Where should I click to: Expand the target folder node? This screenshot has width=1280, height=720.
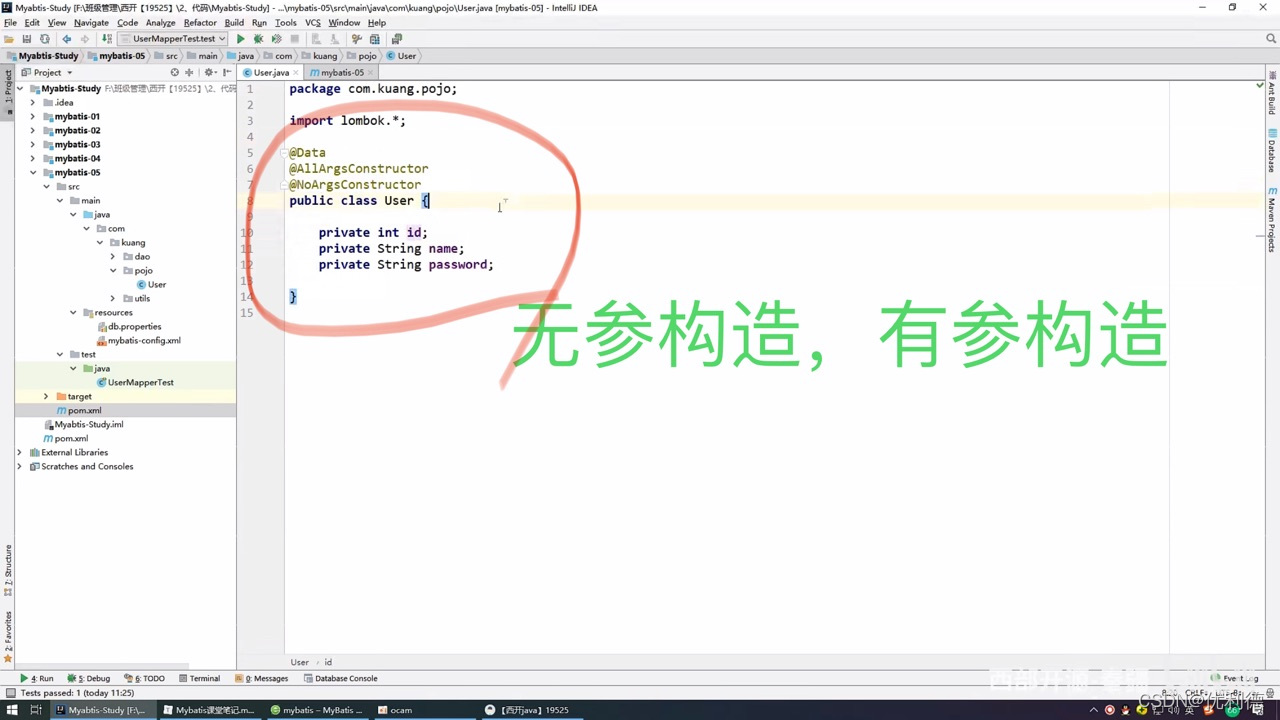pos(45,396)
